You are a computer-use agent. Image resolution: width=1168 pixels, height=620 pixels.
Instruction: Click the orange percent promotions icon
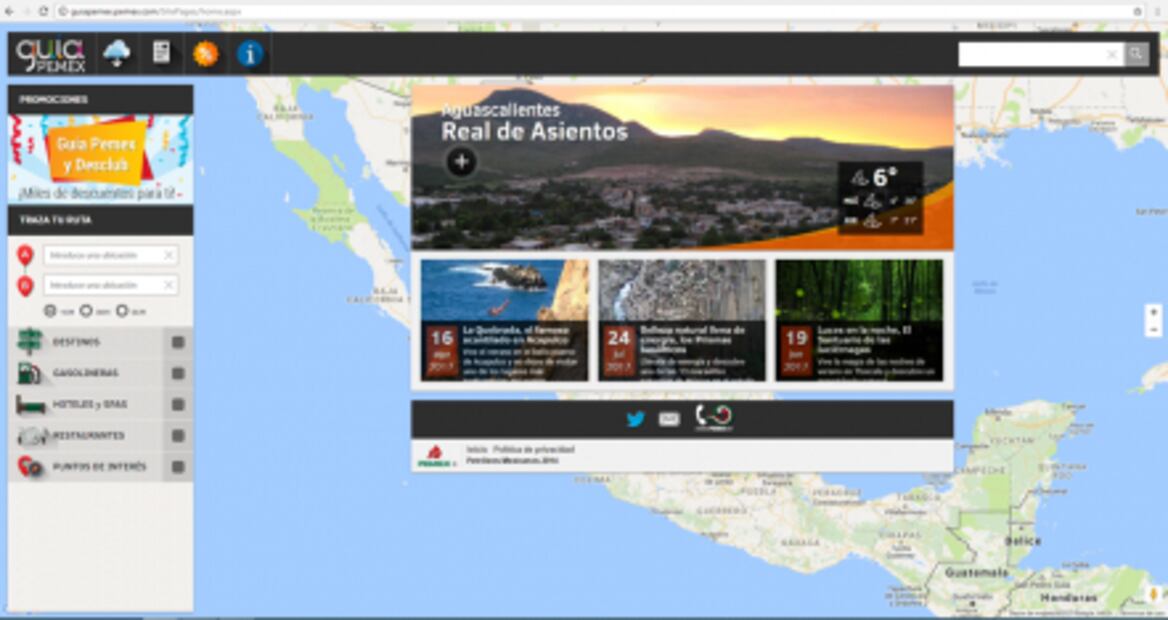205,54
